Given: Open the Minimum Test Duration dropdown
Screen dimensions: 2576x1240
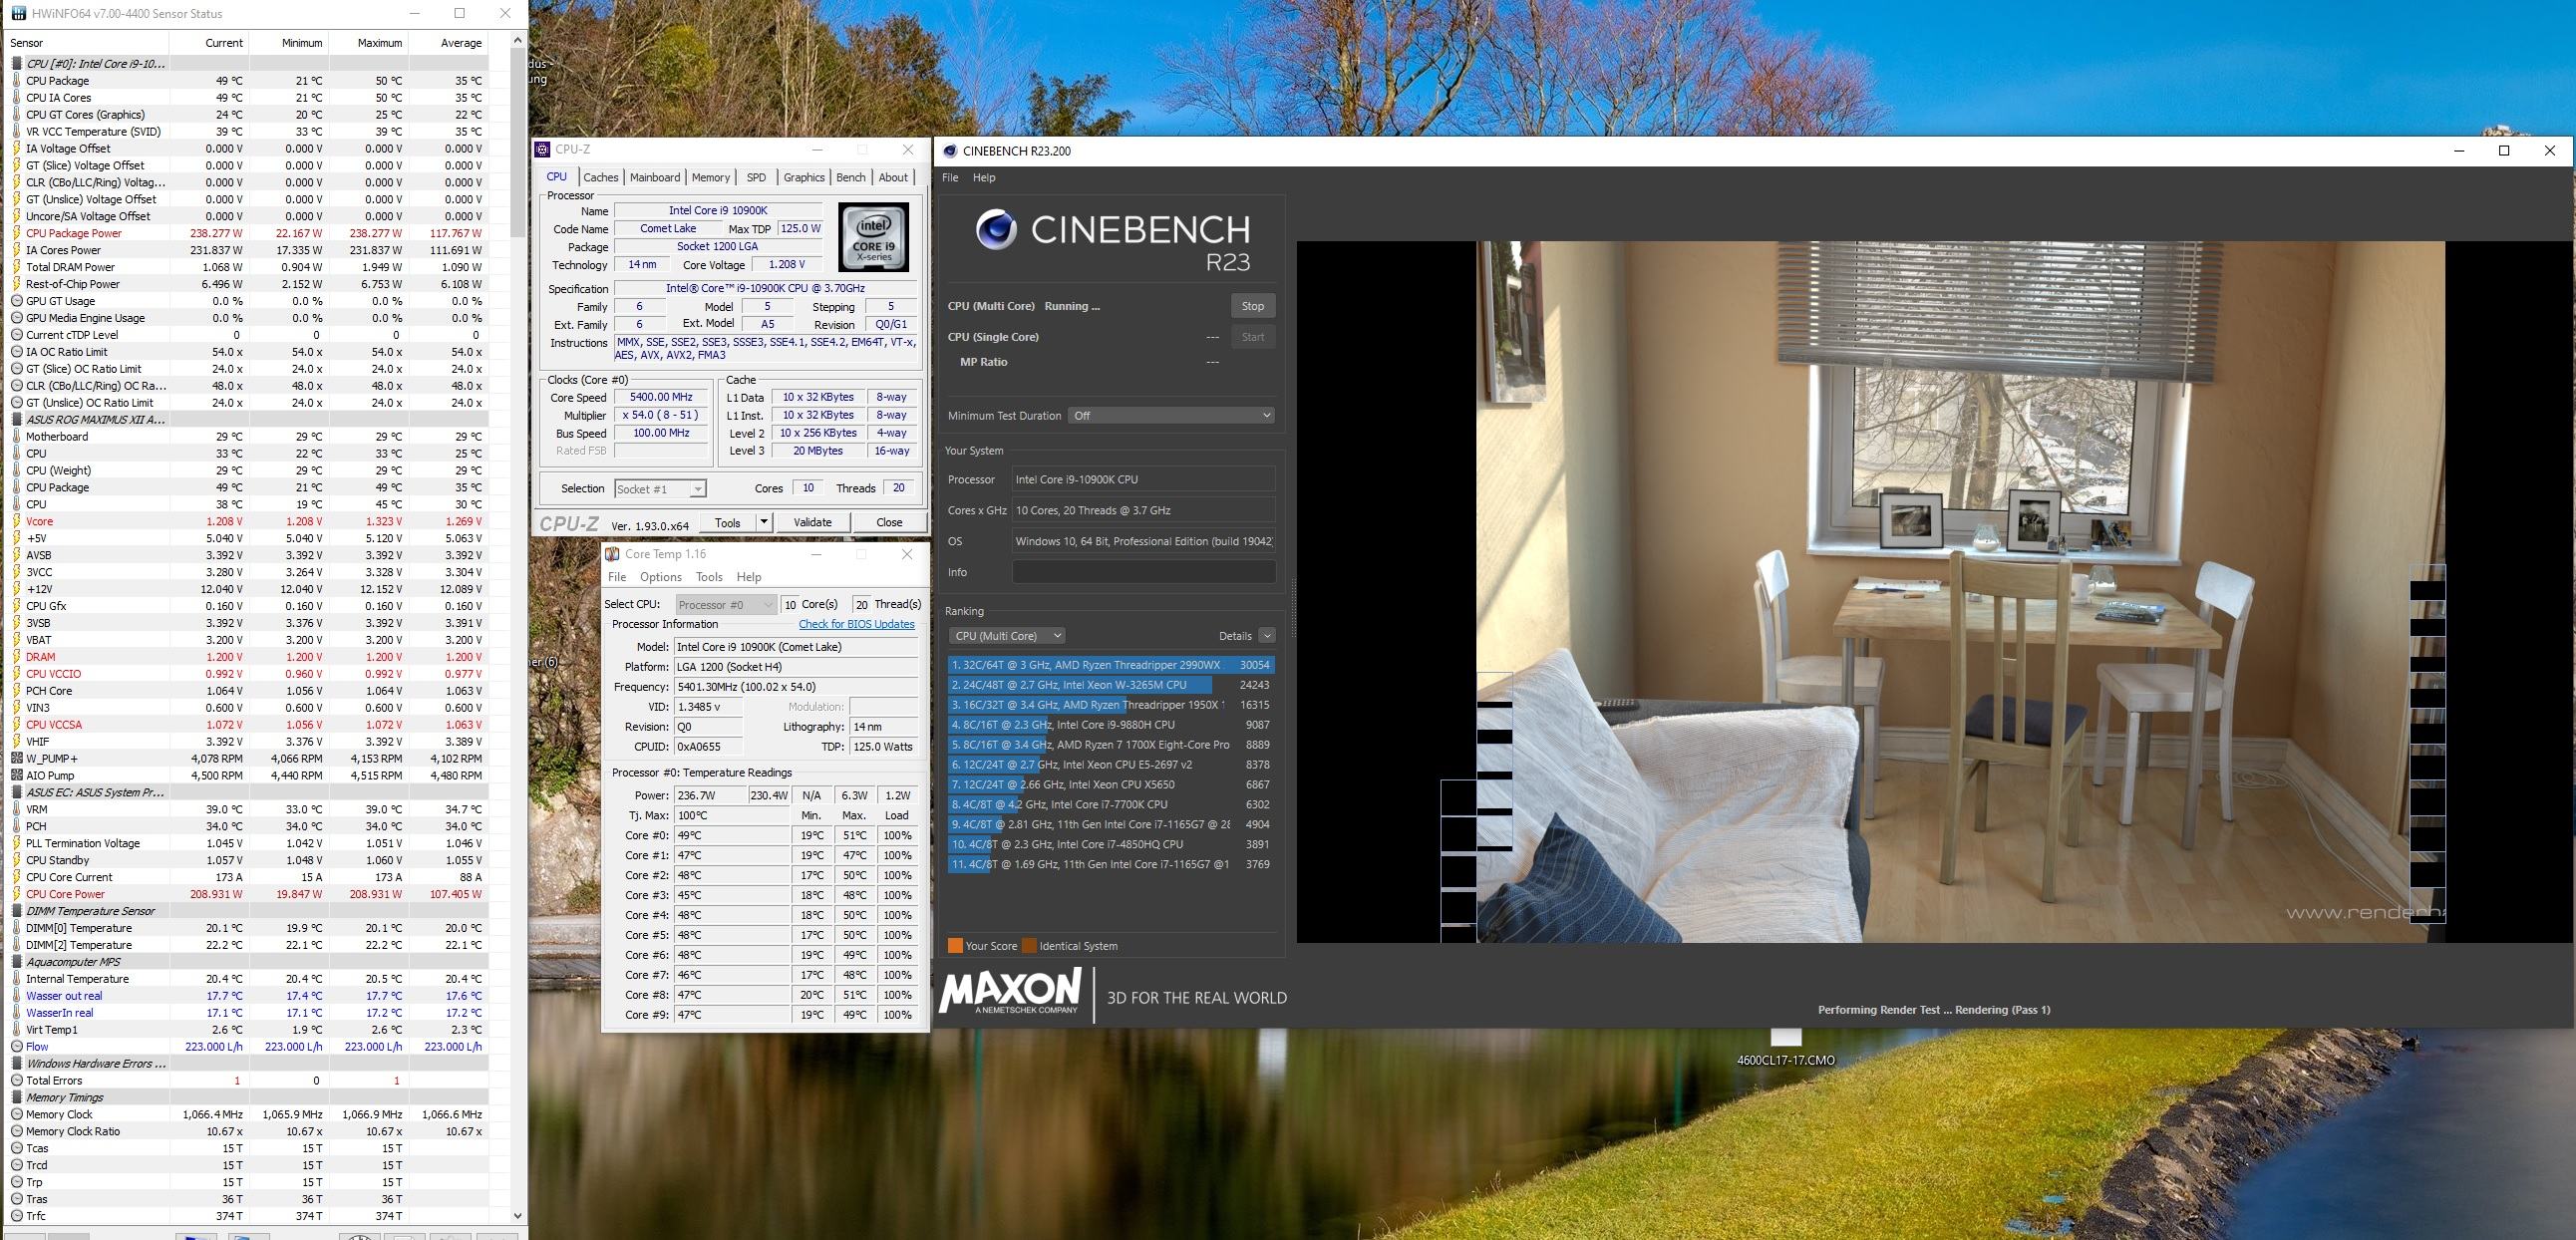Looking at the screenshot, I should pyautogui.click(x=1171, y=415).
